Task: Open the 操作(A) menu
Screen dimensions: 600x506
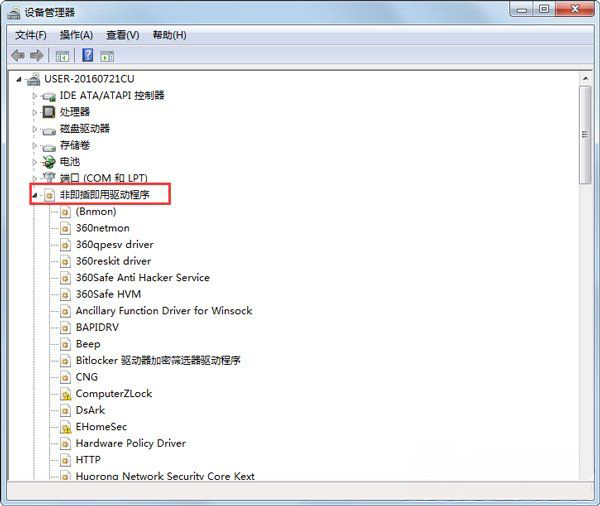Action: click(76, 35)
